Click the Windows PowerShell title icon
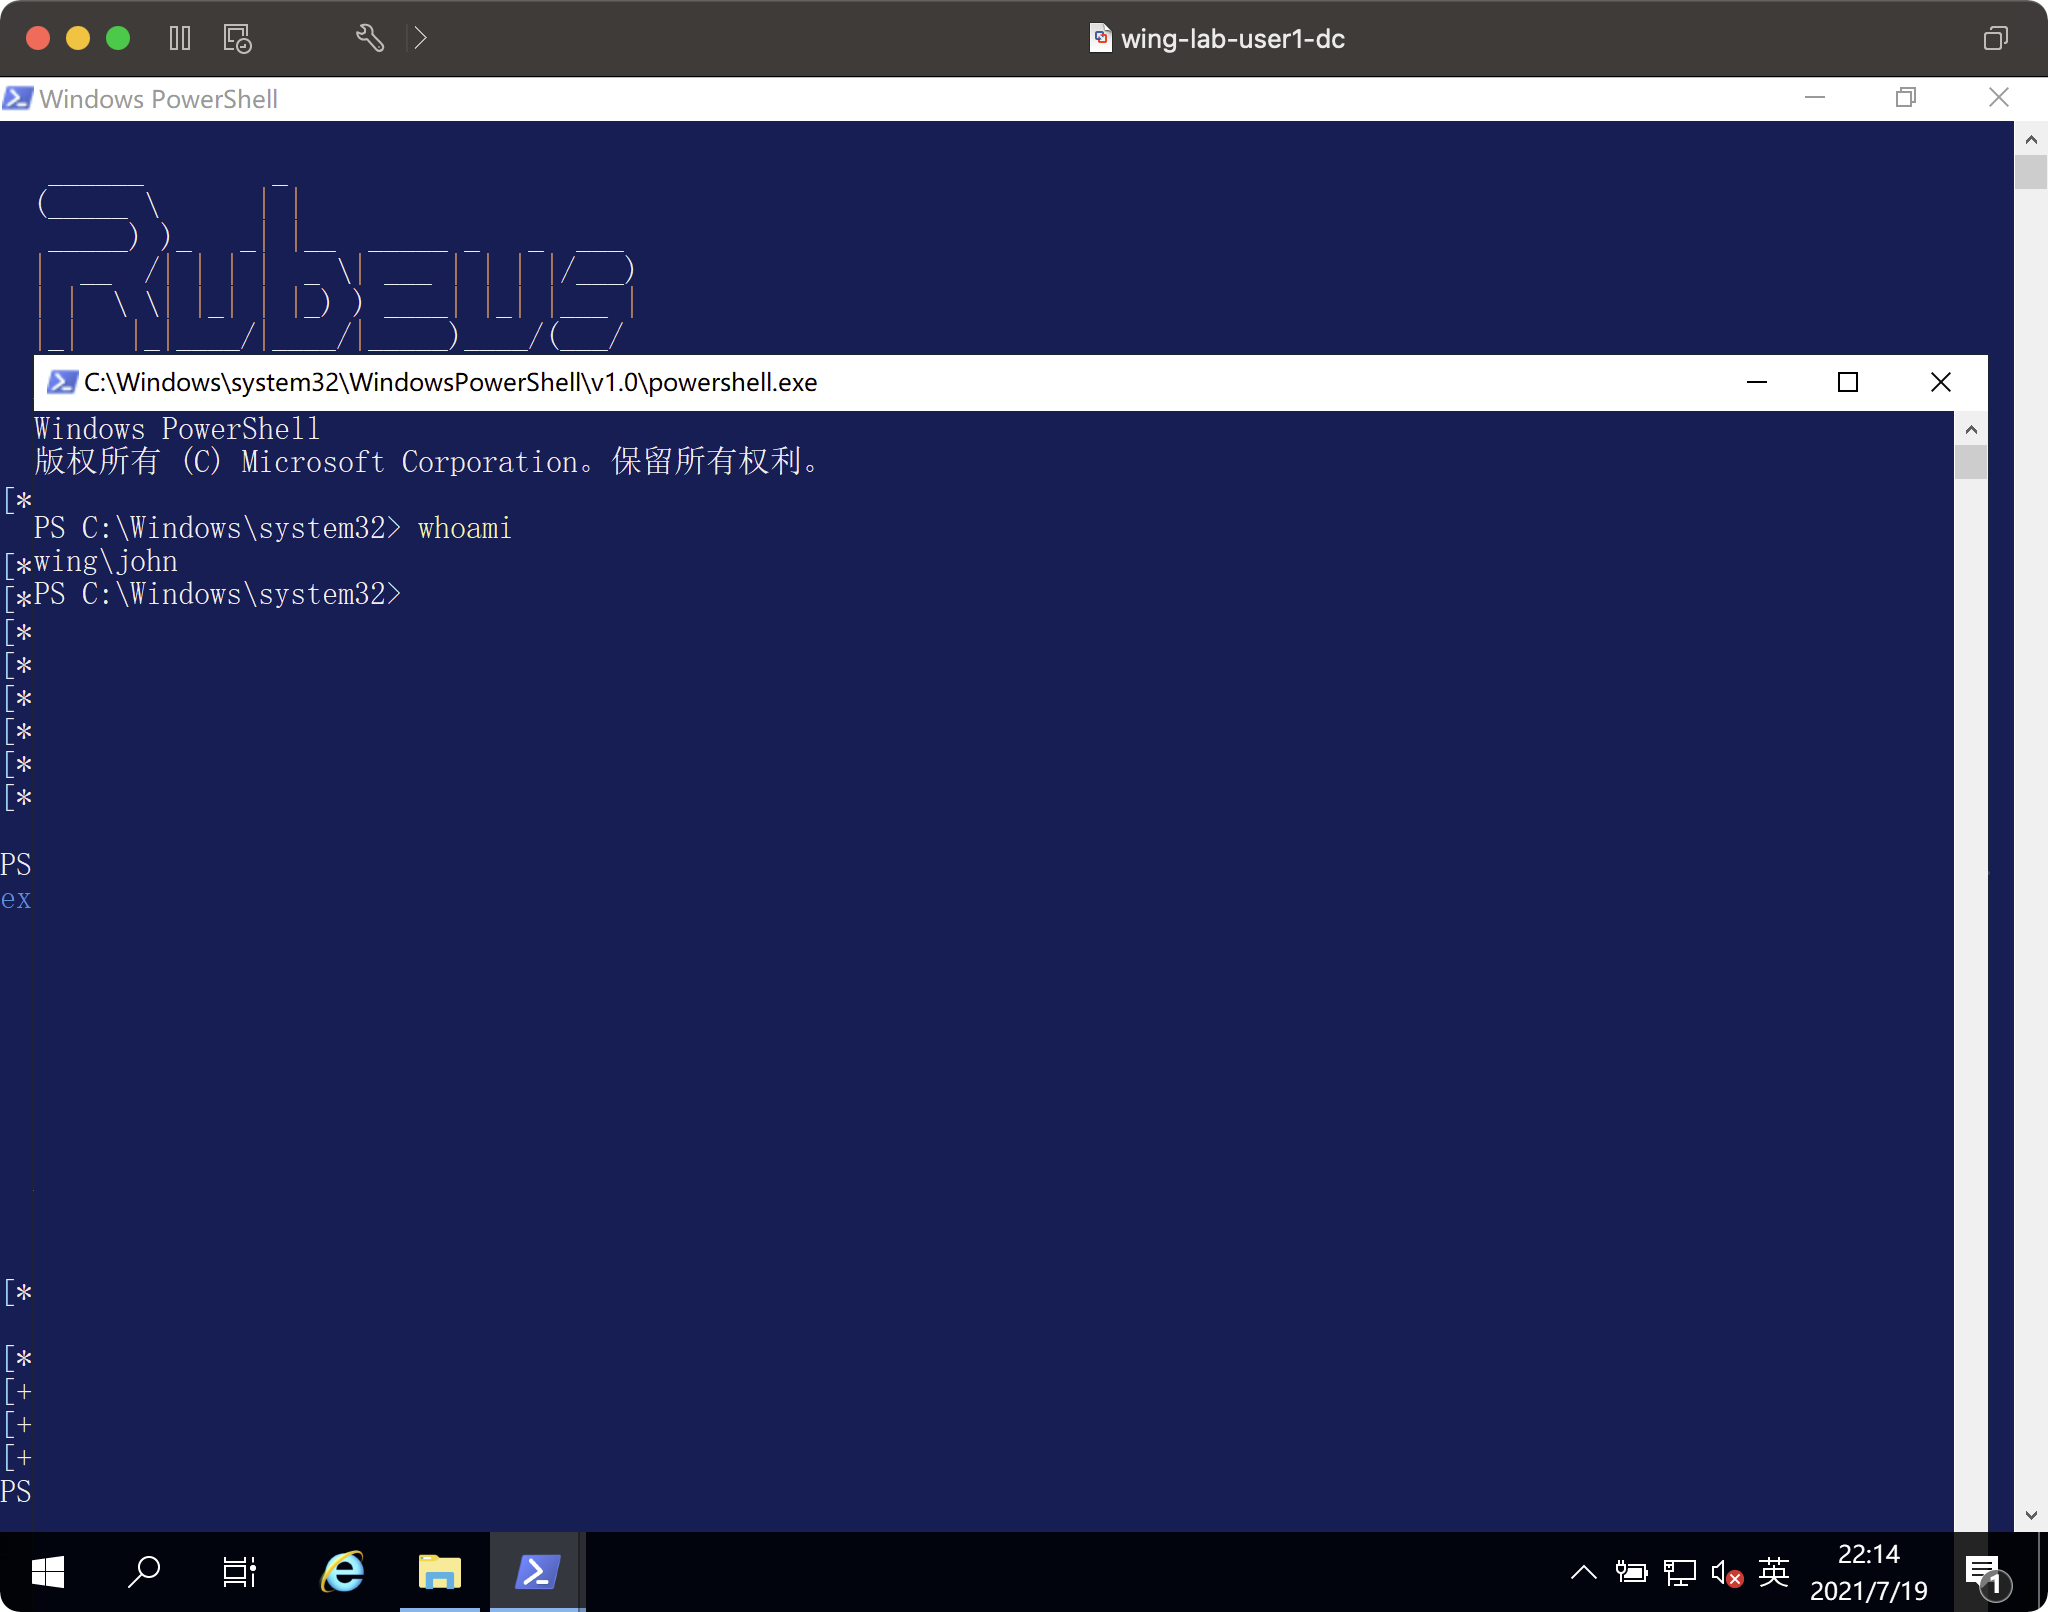2048x1612 pixels. coord(17,98)
